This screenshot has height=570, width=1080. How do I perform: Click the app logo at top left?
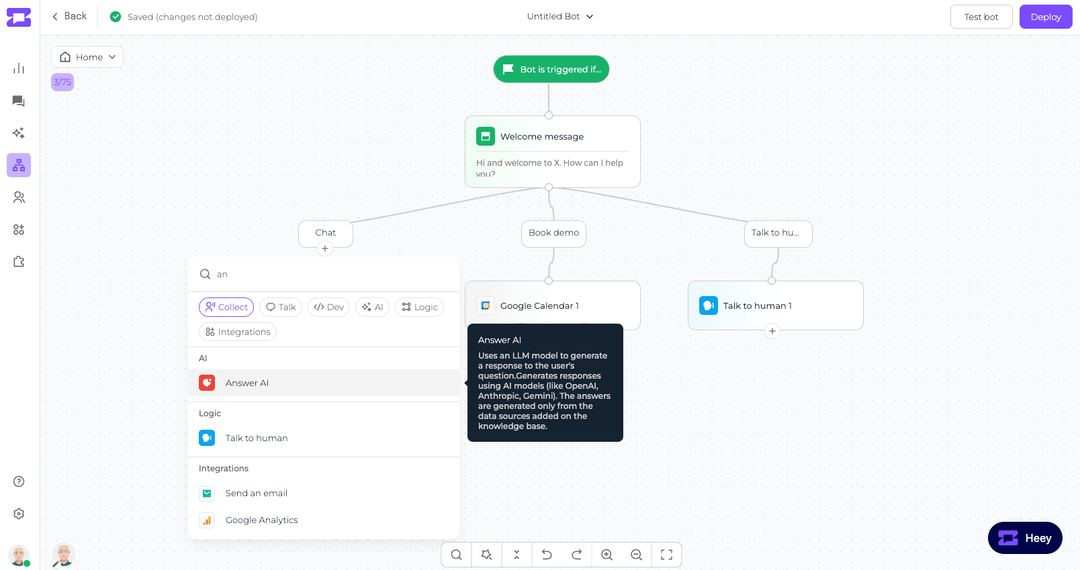point(19,17)
